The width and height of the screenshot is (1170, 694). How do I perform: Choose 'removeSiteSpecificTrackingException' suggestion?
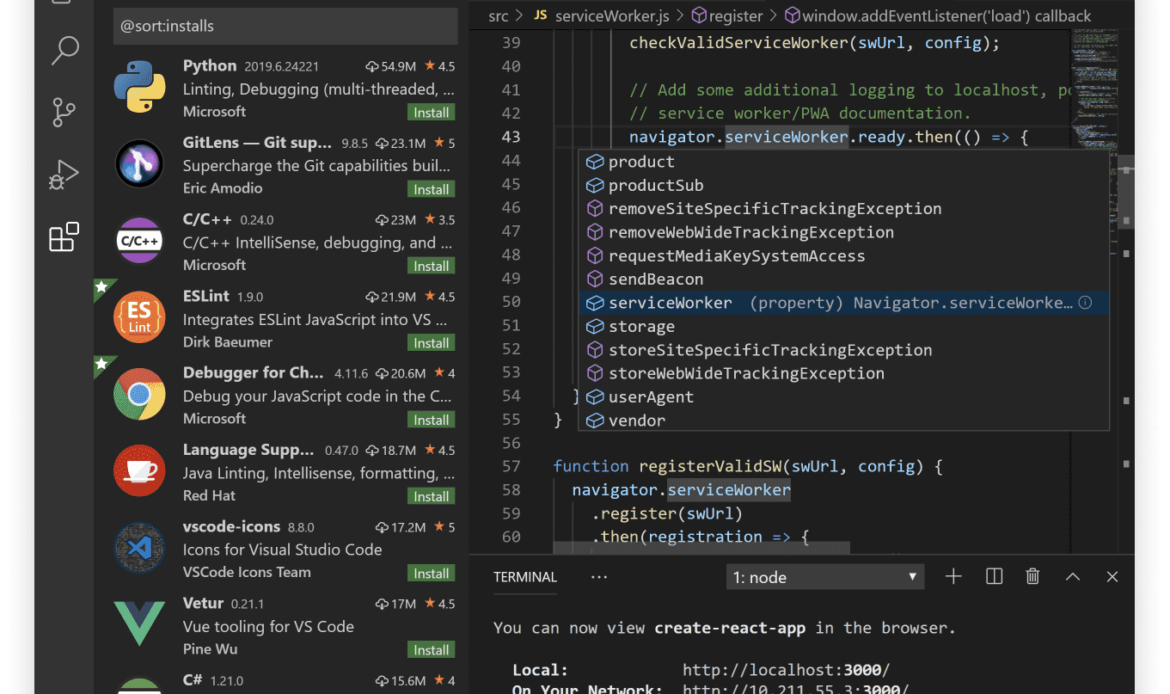(x=843, y=209)
